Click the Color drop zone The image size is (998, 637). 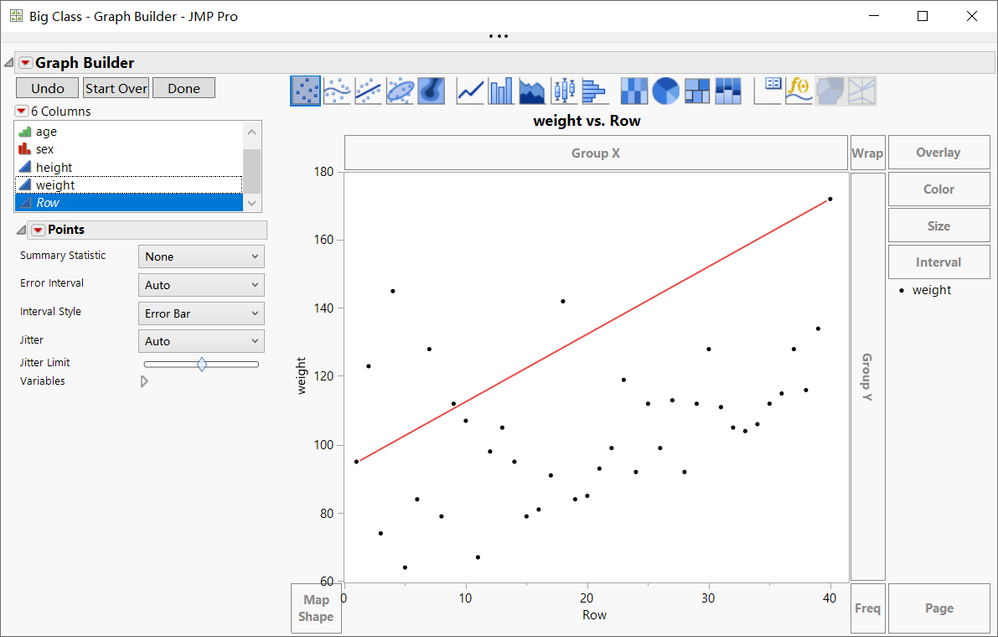pos(939,189)
